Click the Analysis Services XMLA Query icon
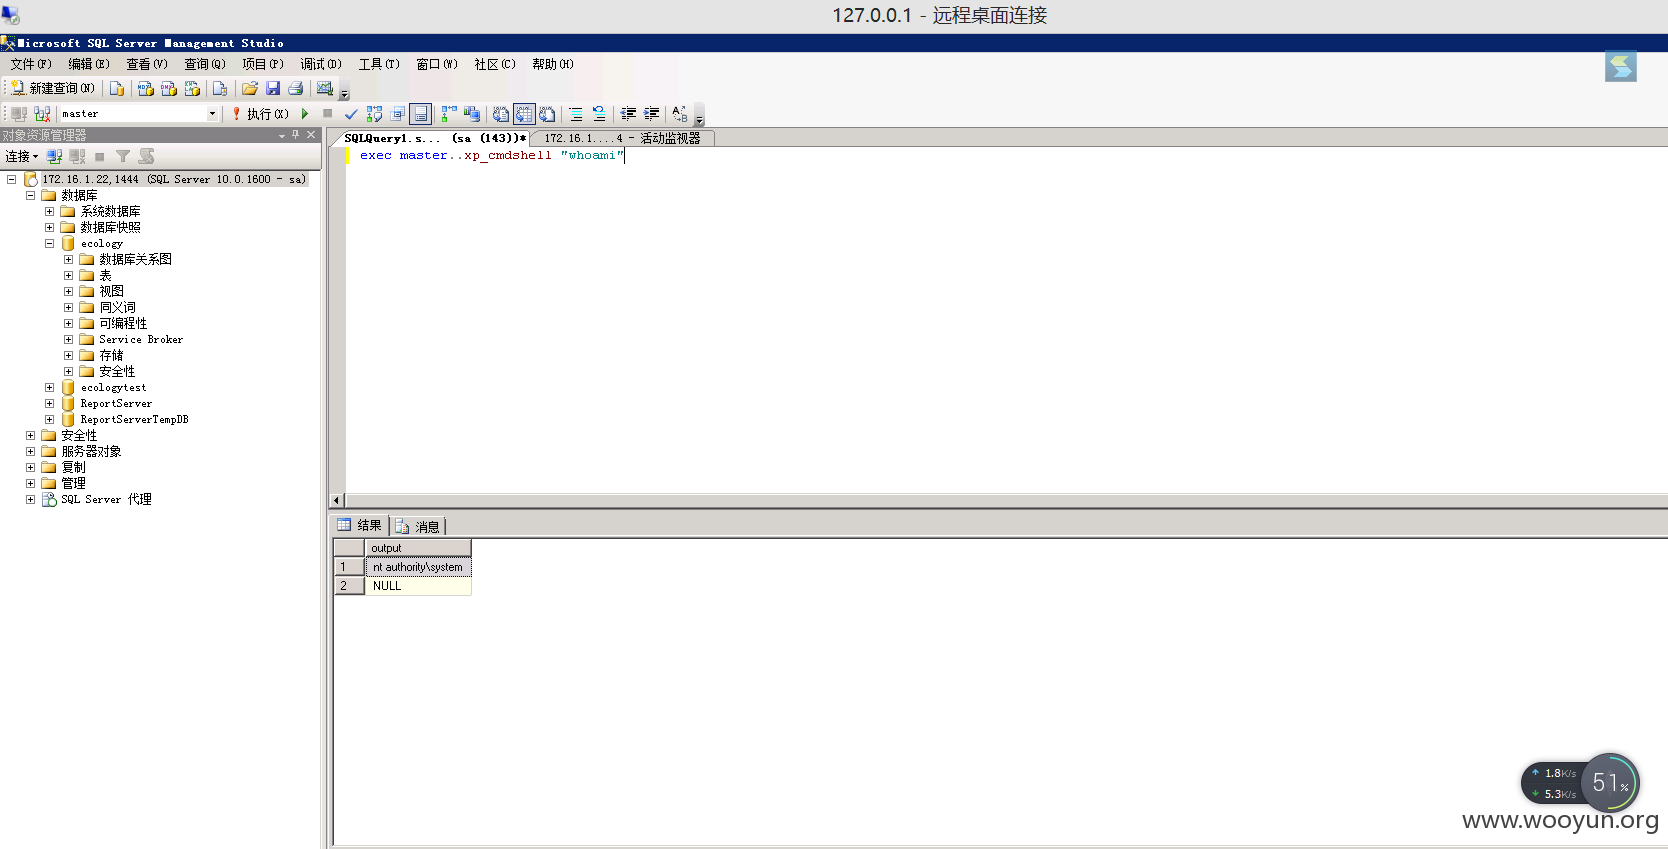1668x849 pixels. coord(193,88)
